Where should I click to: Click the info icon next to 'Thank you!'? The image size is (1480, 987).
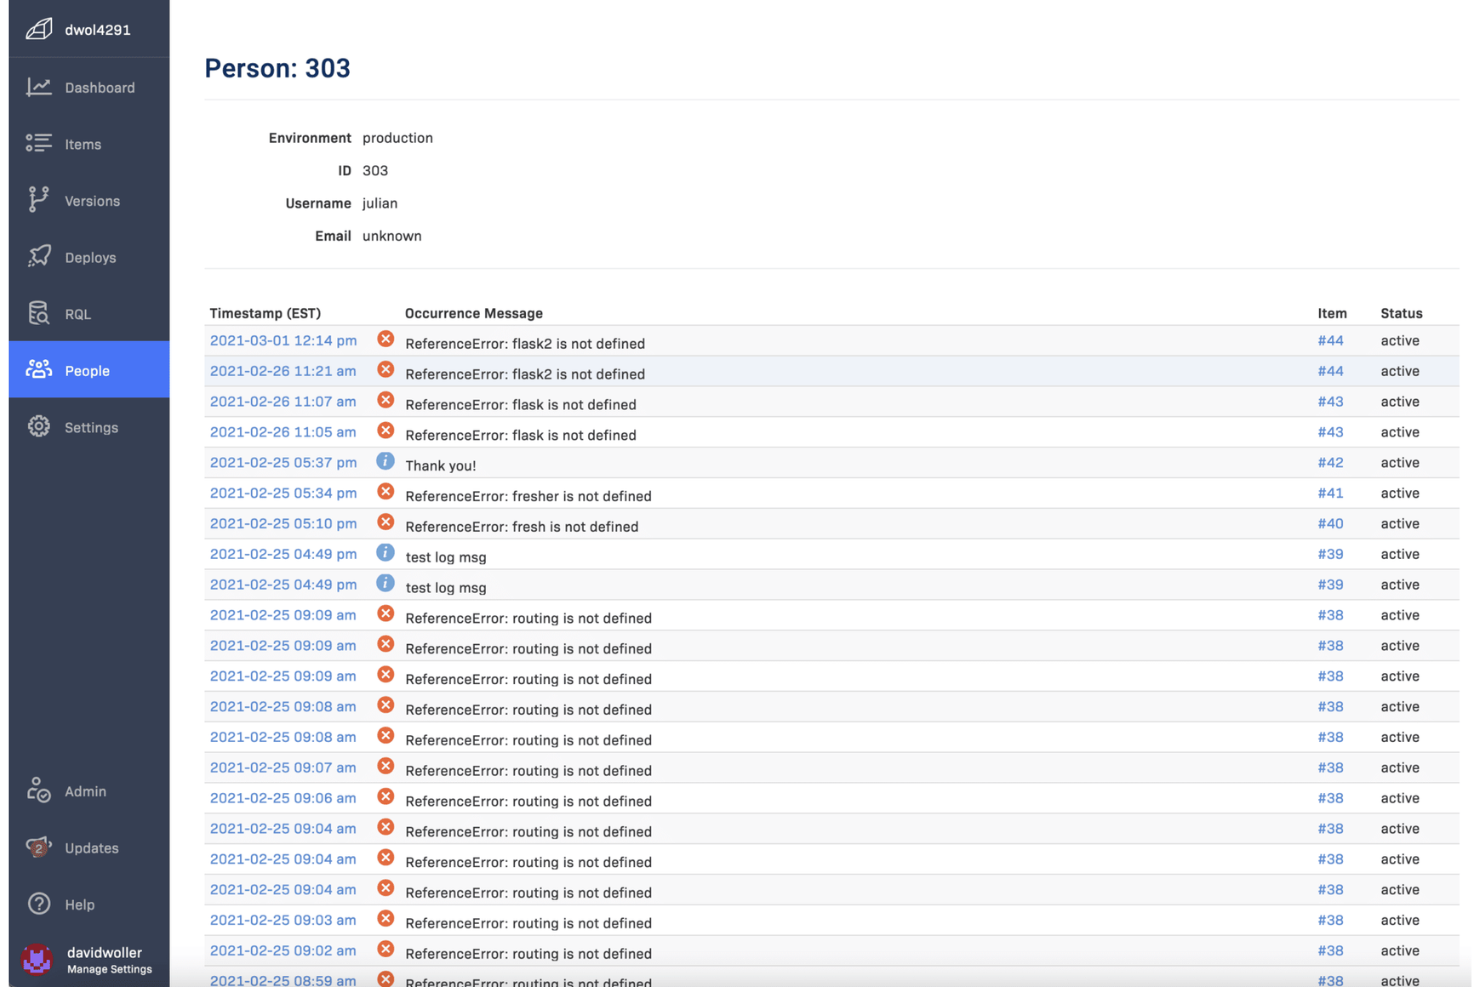coord(385,461)
